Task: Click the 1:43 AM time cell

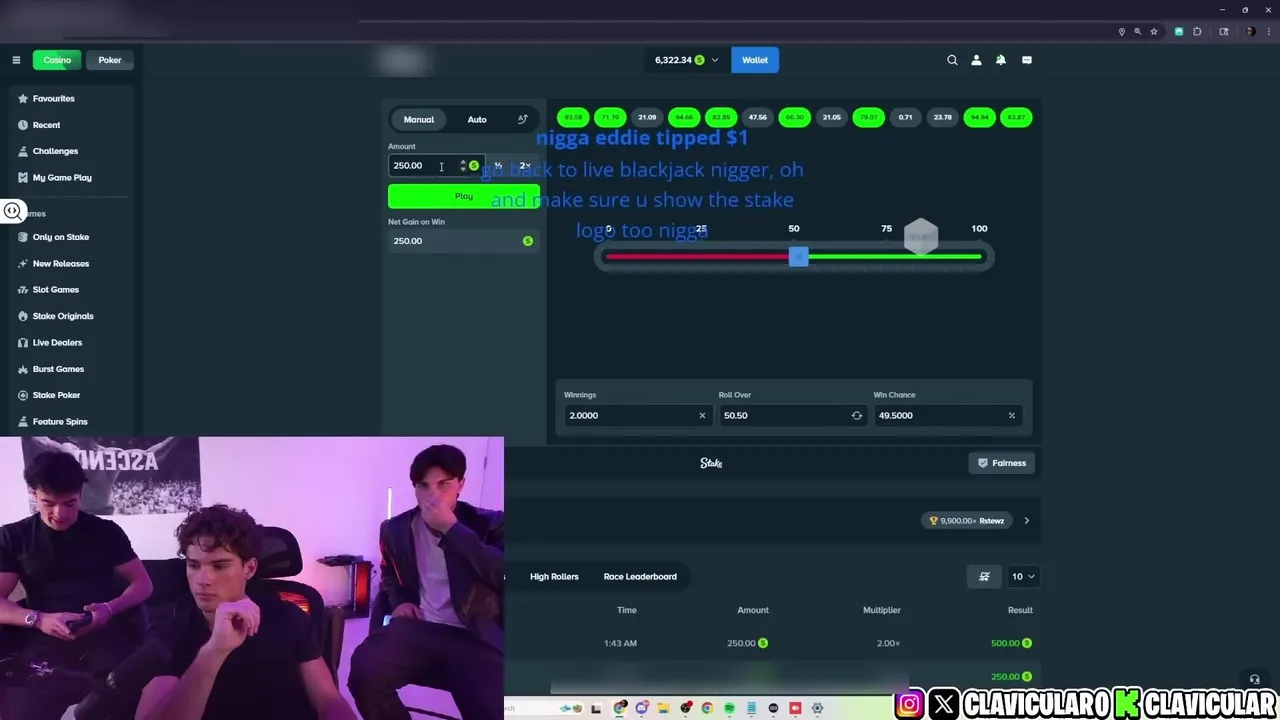Action: tap(620, 644)
